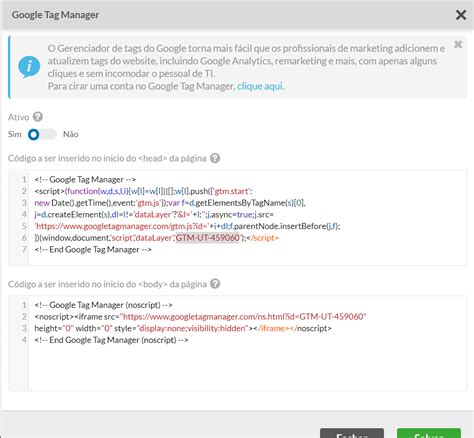Toggle the Ativo Sim/Não switch

pos(42,134)
